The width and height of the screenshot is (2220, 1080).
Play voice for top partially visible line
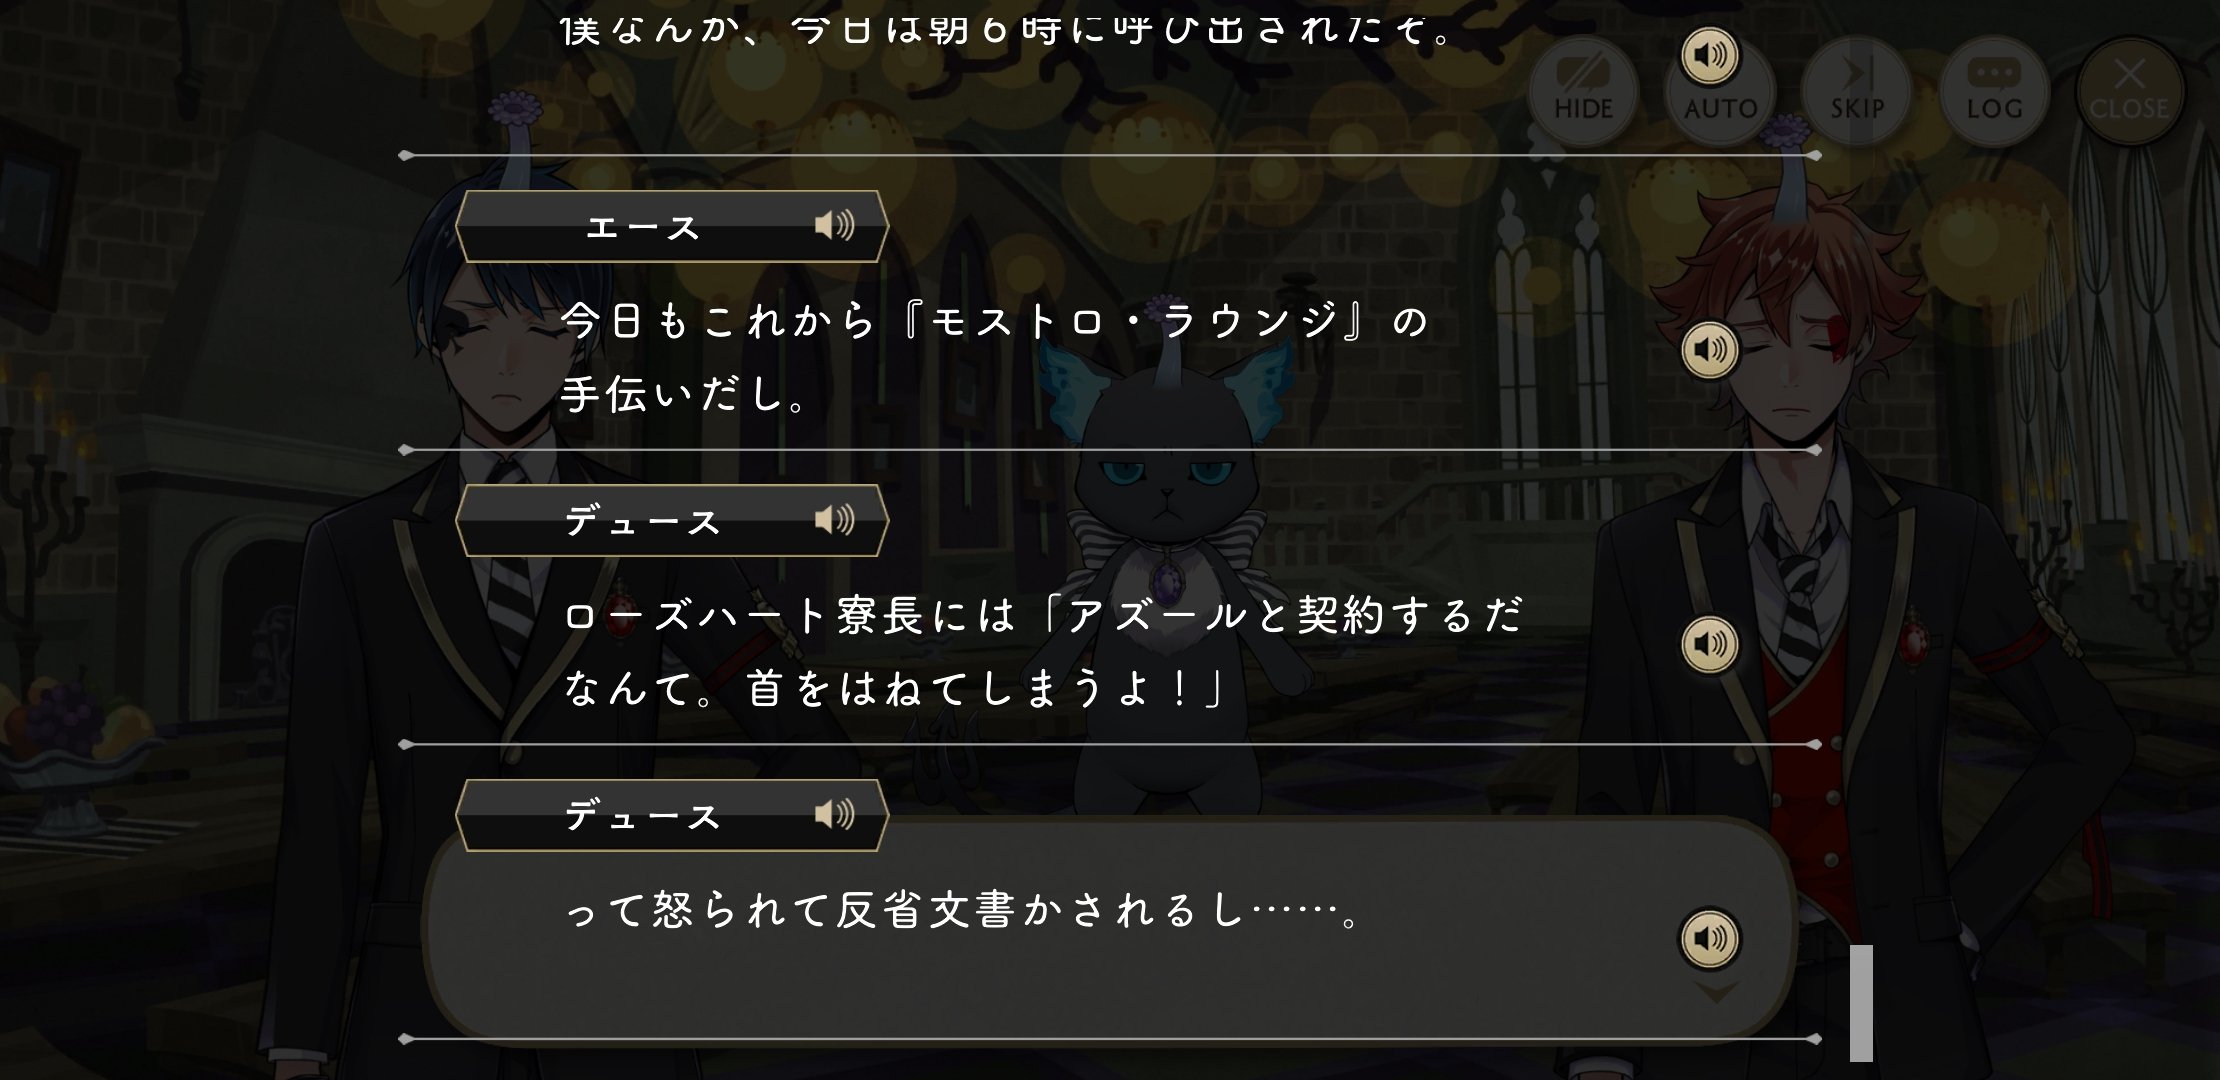1710,55
